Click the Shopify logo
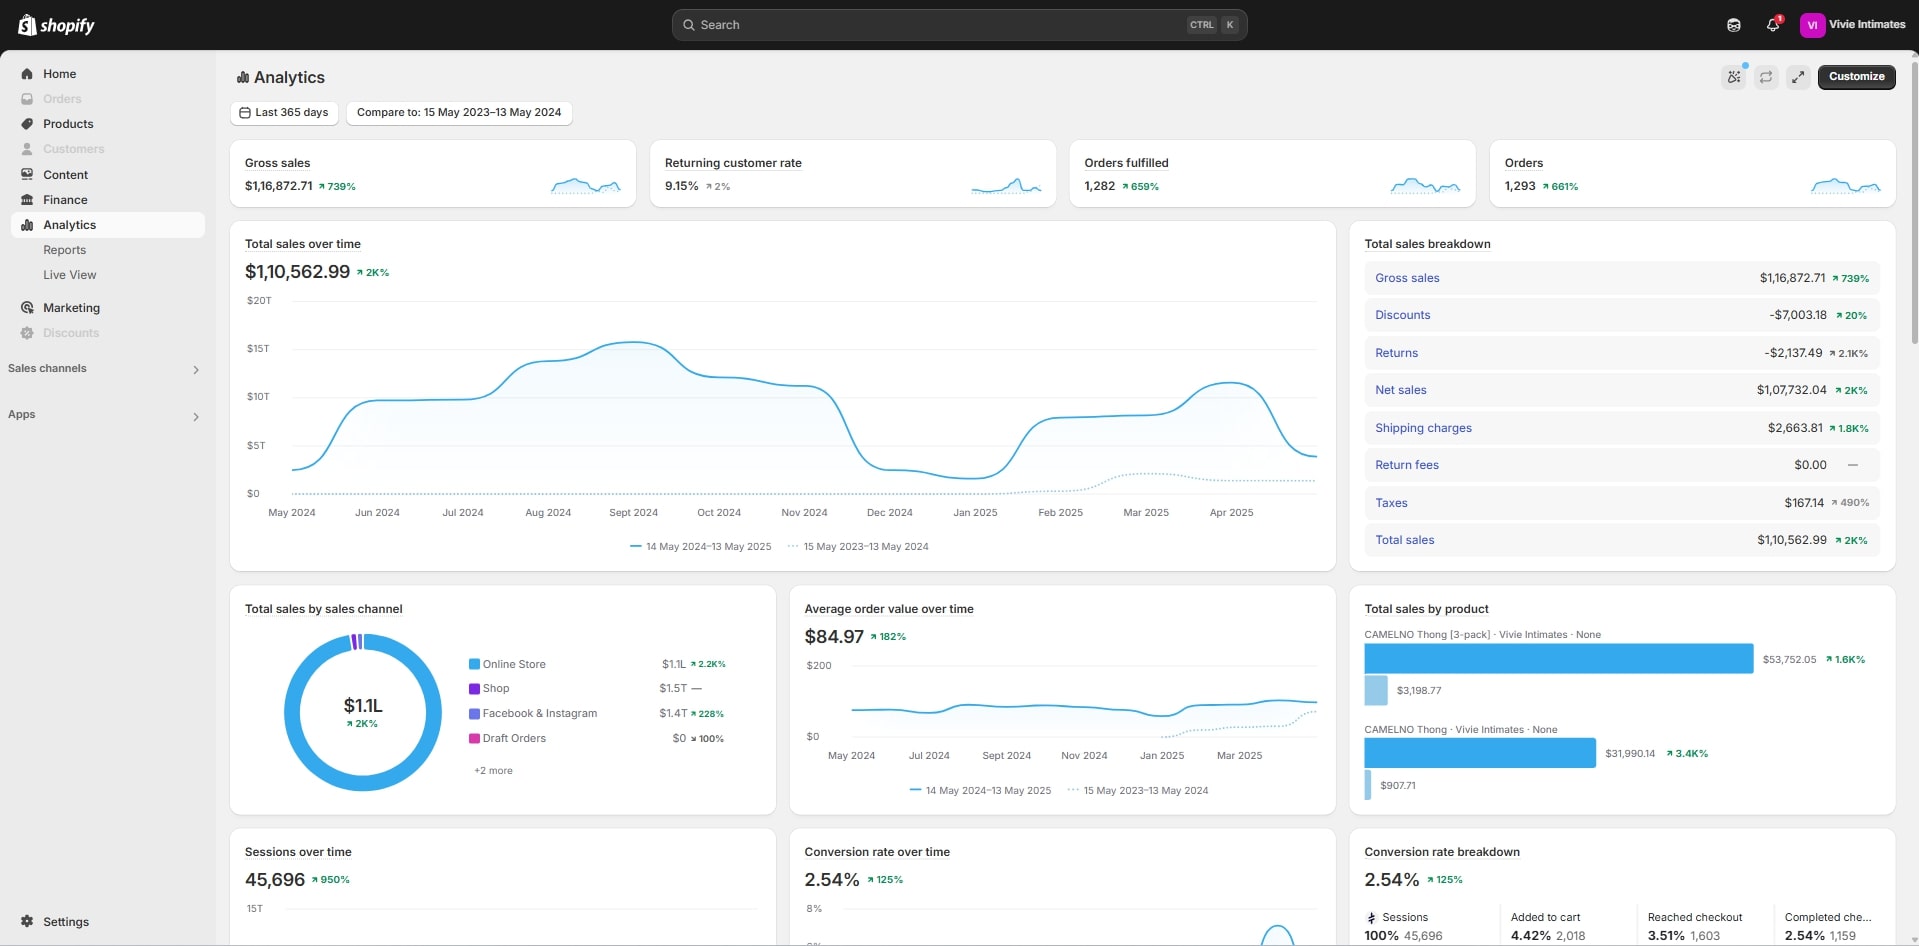The width and height of the screenshot is (1919, 946). [56, 25]
